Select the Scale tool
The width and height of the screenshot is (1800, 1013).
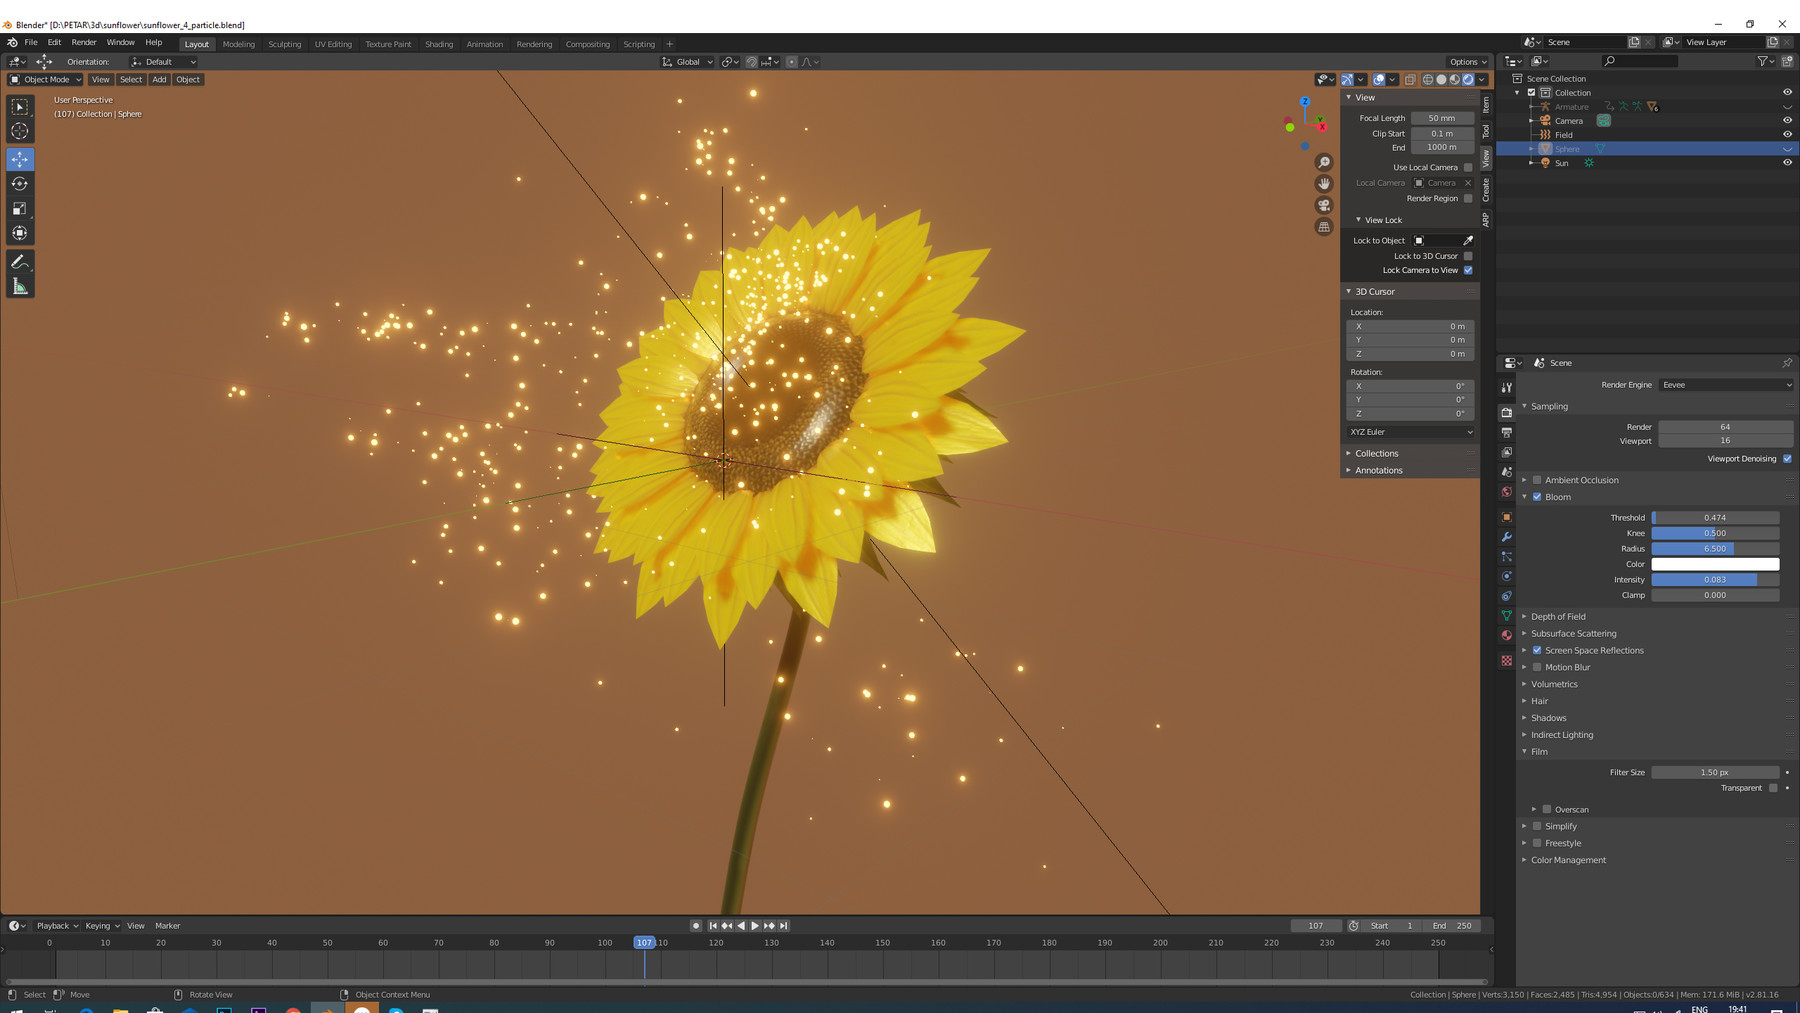pyautogui.click(x=20, y=207)
